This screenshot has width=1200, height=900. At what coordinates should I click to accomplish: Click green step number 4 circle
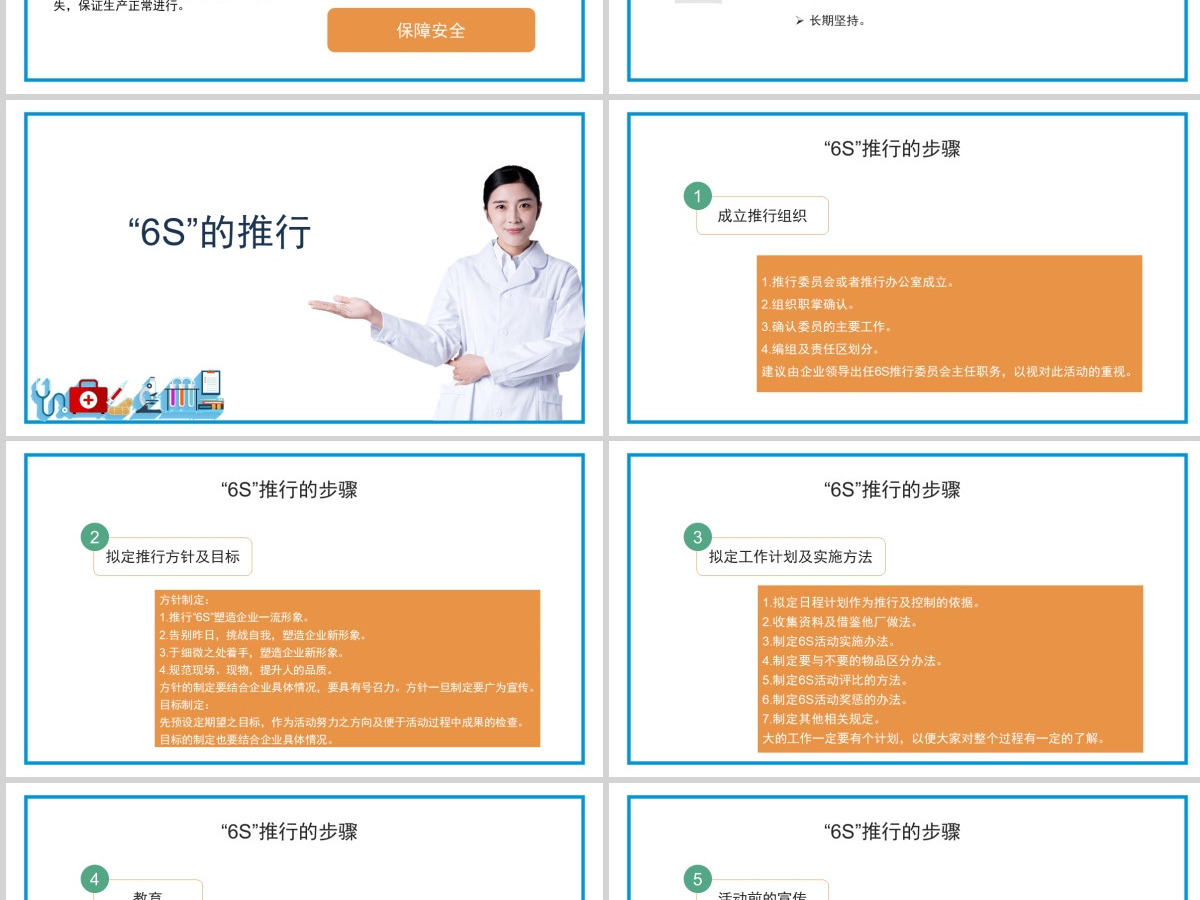point(94,879)
